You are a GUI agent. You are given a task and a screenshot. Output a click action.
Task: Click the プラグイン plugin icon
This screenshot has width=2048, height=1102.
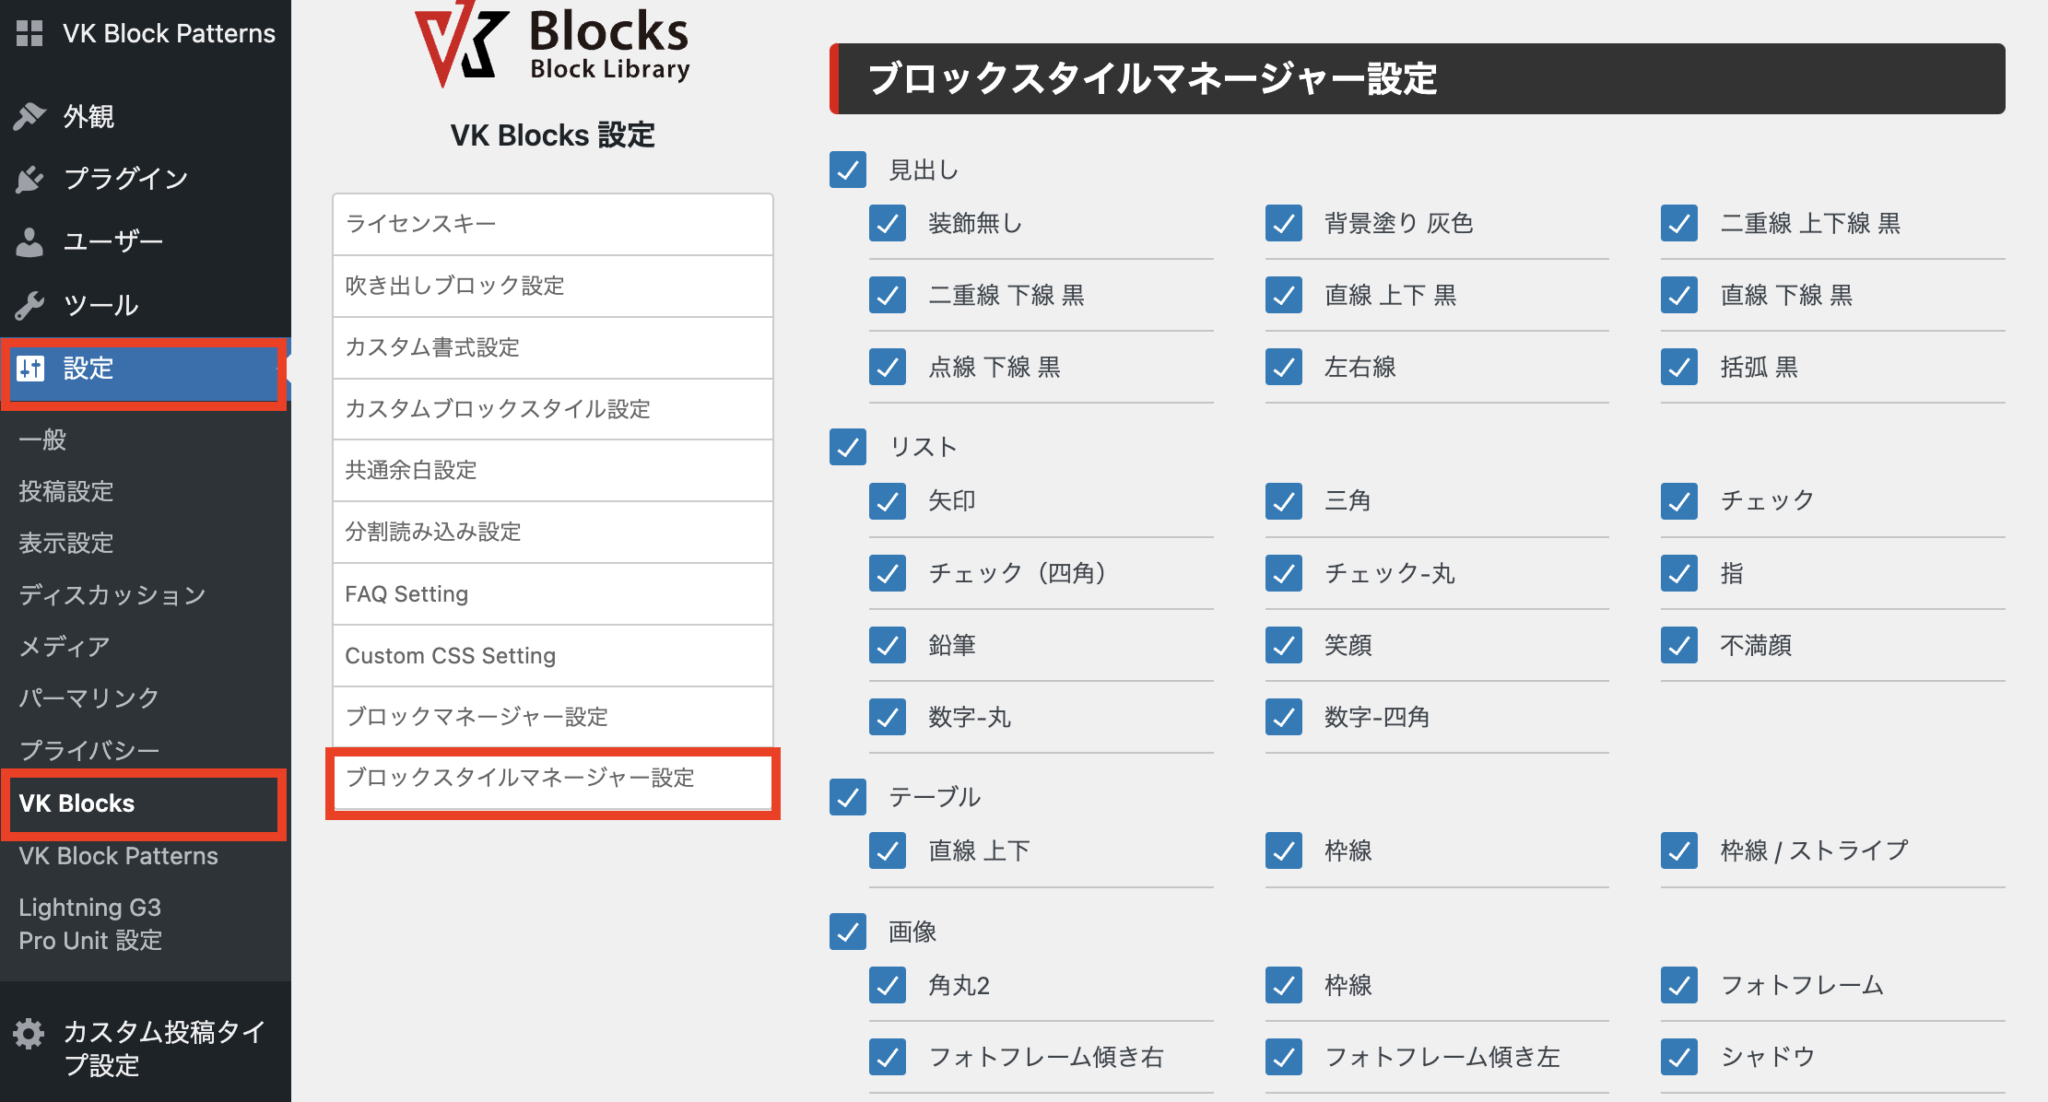click(x=30, y=178)
